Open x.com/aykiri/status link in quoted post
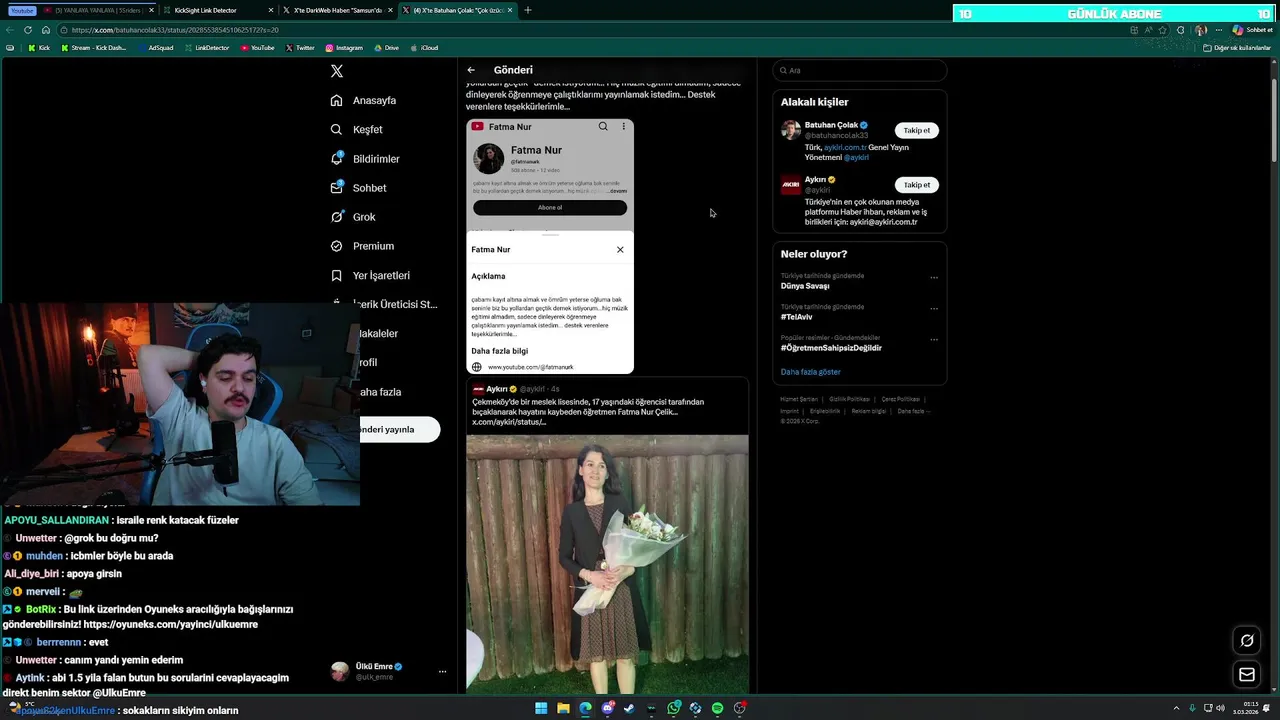1280x720 pixels. click(509, 422)
